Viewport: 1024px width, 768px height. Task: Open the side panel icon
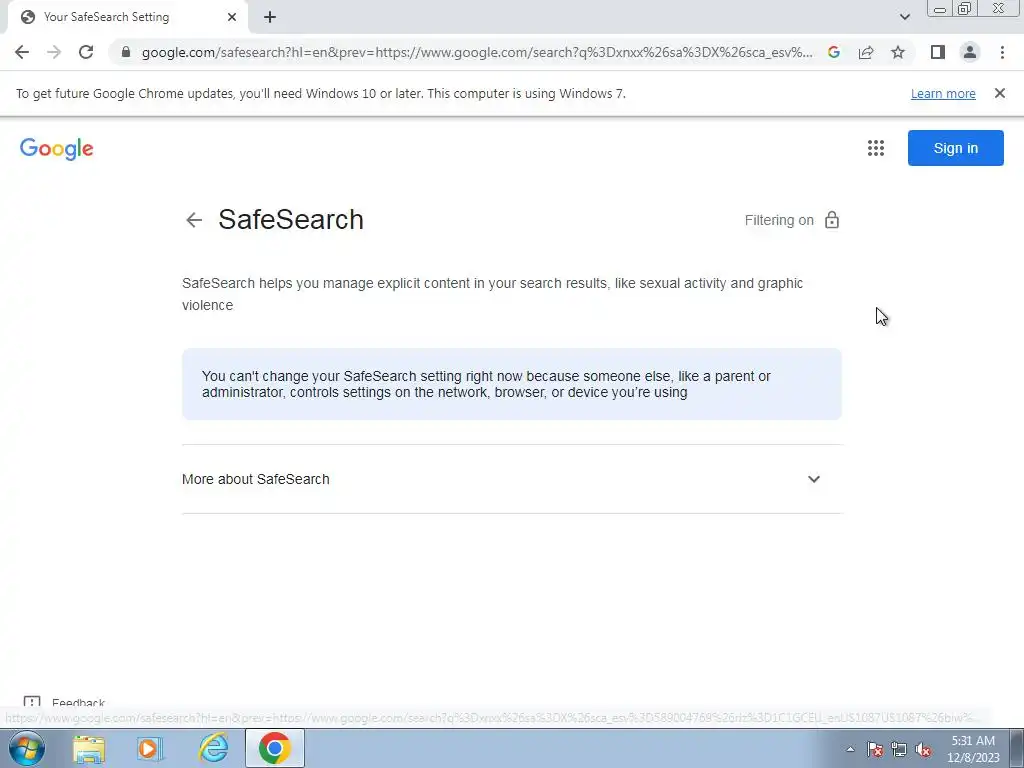(938, 52)
